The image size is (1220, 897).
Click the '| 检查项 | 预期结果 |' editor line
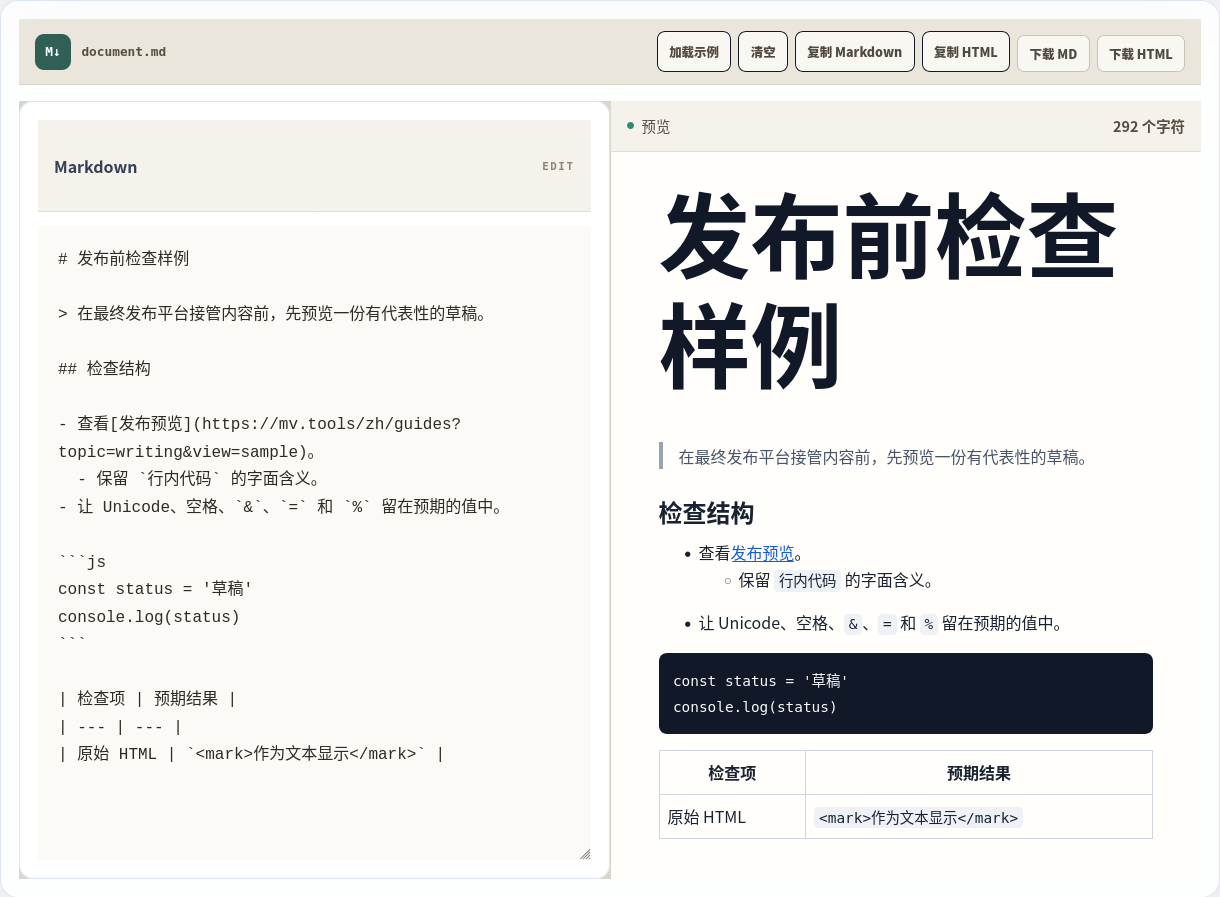(147, 699)
